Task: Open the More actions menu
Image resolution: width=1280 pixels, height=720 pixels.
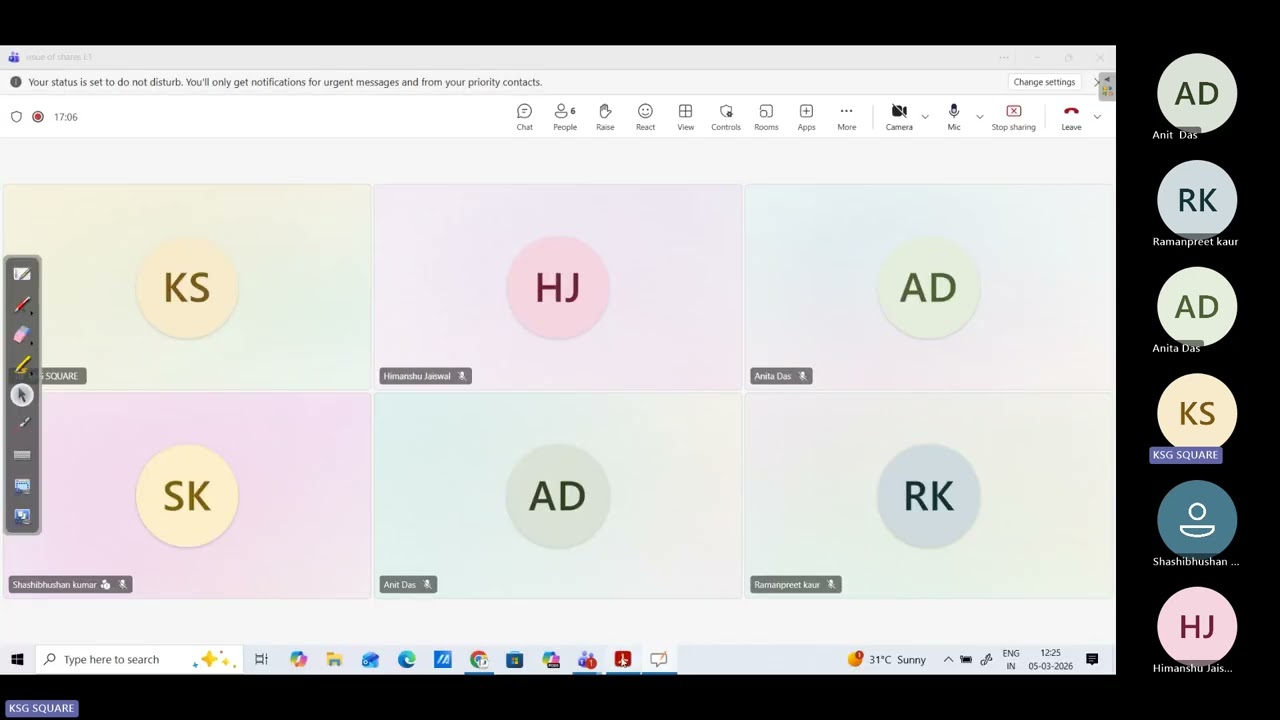Action: [846, 117]
